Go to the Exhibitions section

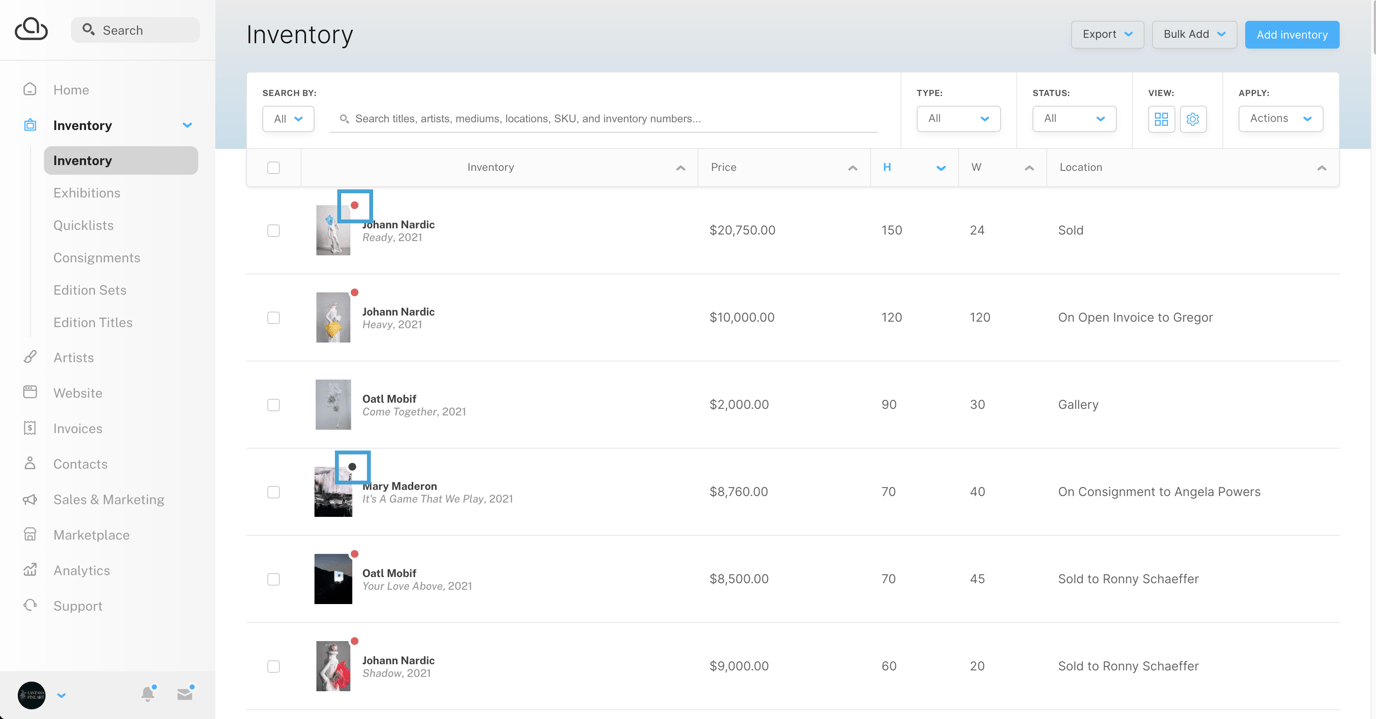tap(85, 192)
